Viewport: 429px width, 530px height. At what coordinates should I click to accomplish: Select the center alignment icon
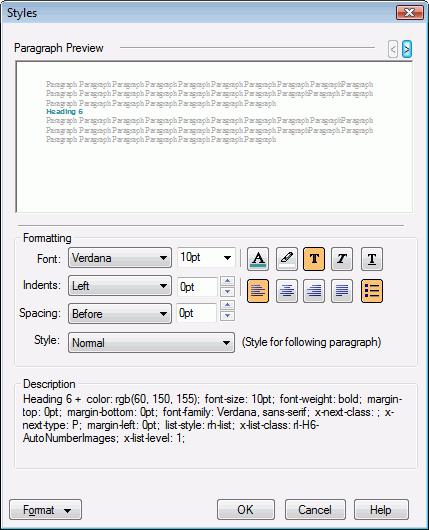tap(287, 291)
